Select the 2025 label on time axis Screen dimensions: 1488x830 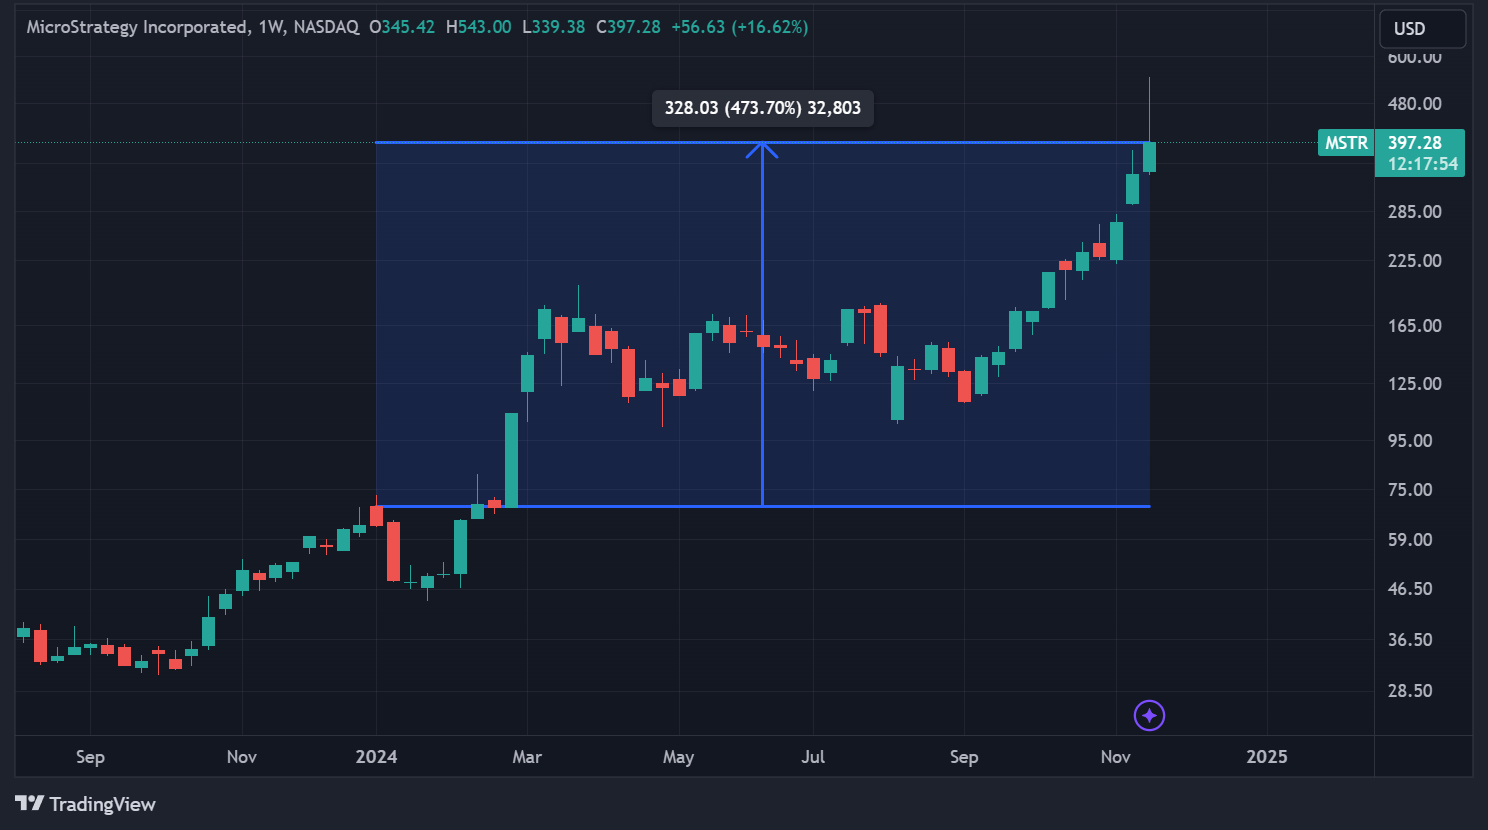[1266, 757]
